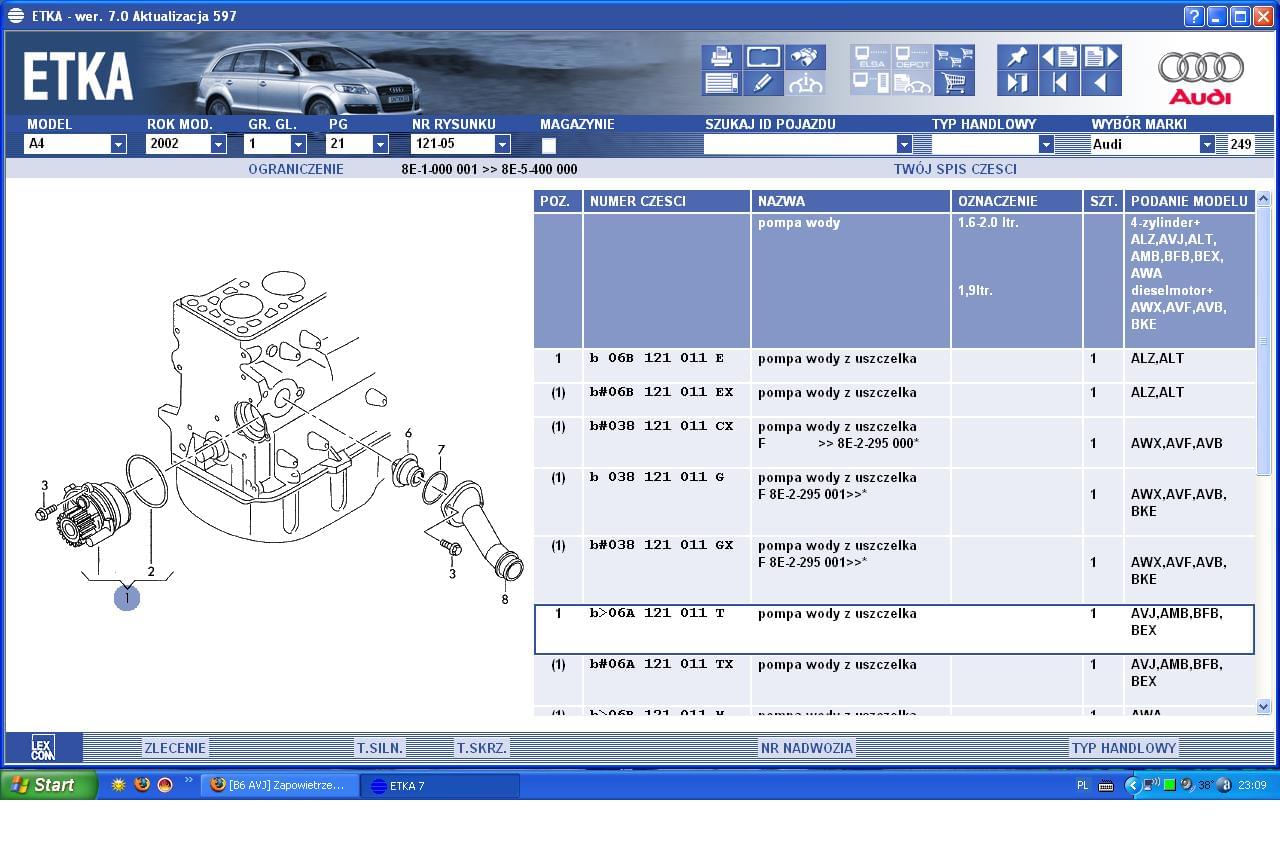Expand the GR. GL. dropdown
Screen dimensions: 1280x862
click(299, 144)
